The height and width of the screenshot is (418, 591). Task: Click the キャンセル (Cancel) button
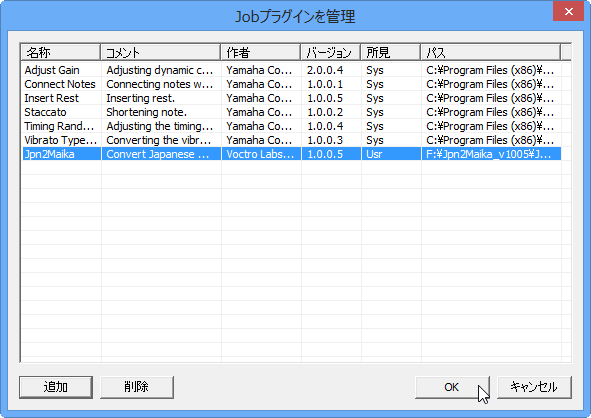pyautogui.click(x=534, y=387)
